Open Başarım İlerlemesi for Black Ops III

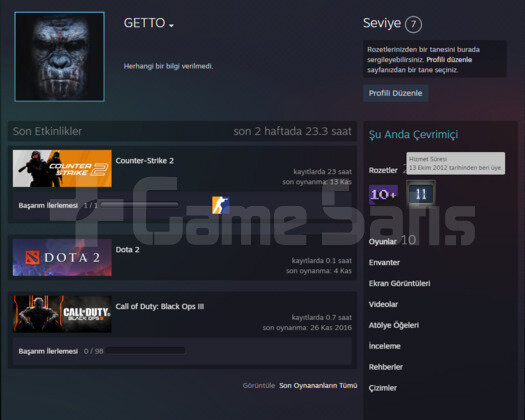pos(48,351)
